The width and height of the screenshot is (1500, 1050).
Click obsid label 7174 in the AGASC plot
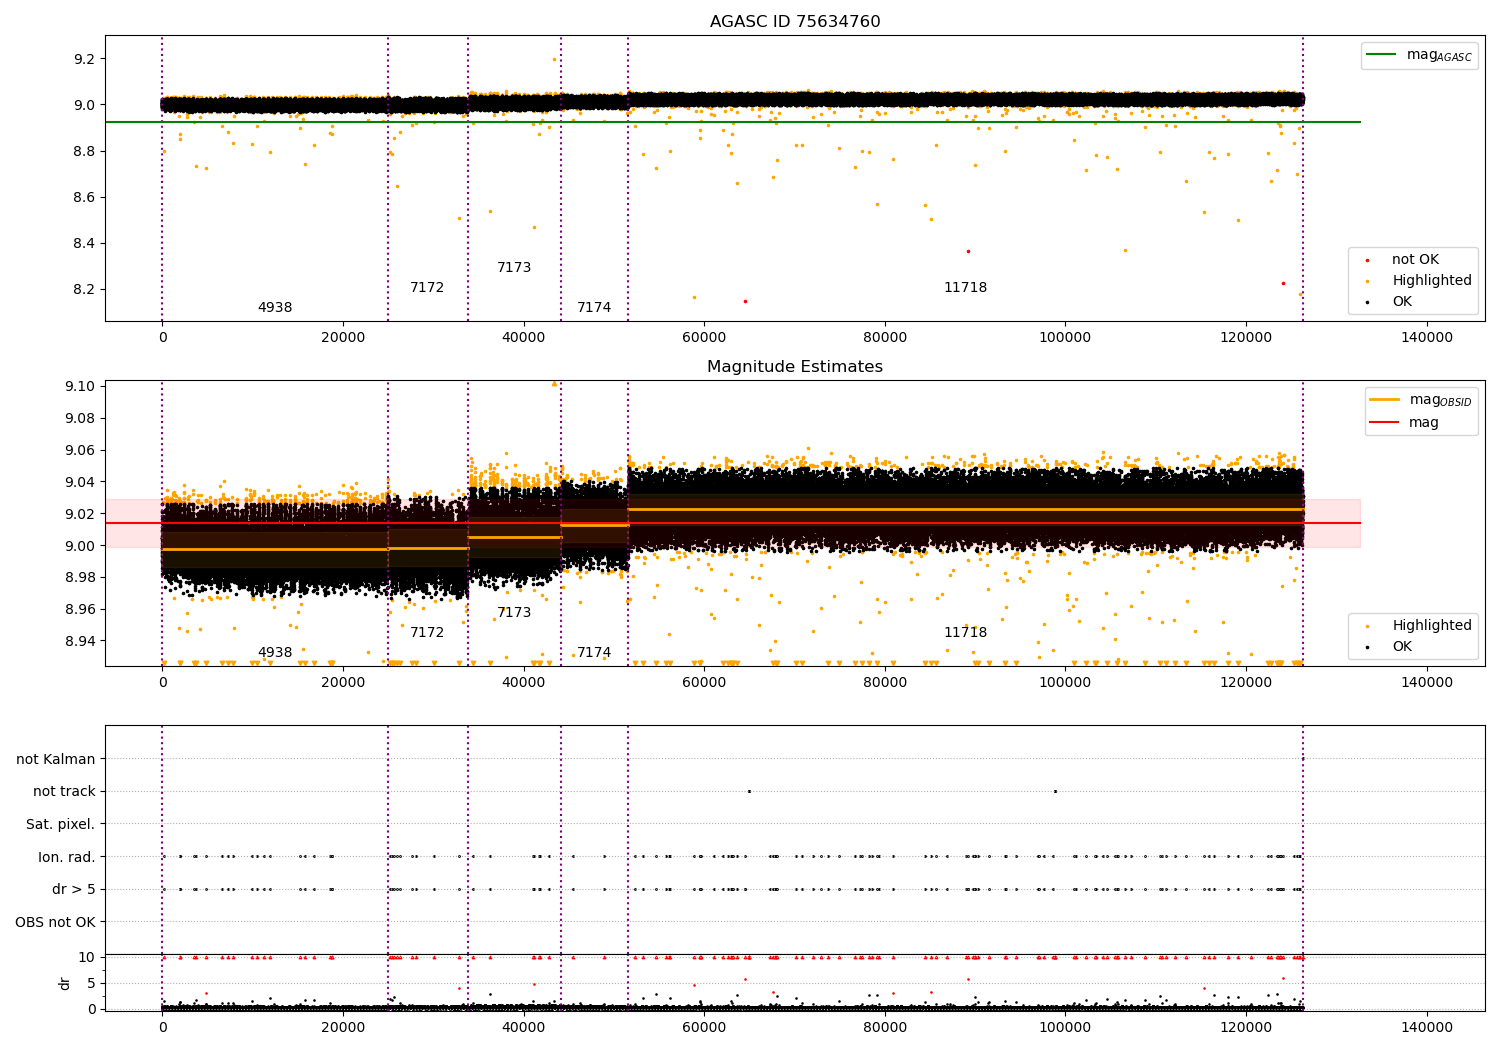[x=594, y=308]
